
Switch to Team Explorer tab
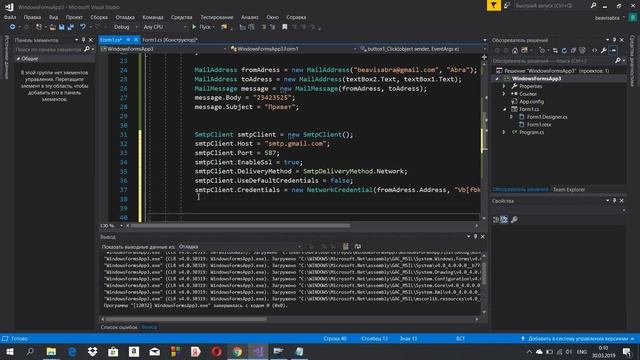pos(569,189)
